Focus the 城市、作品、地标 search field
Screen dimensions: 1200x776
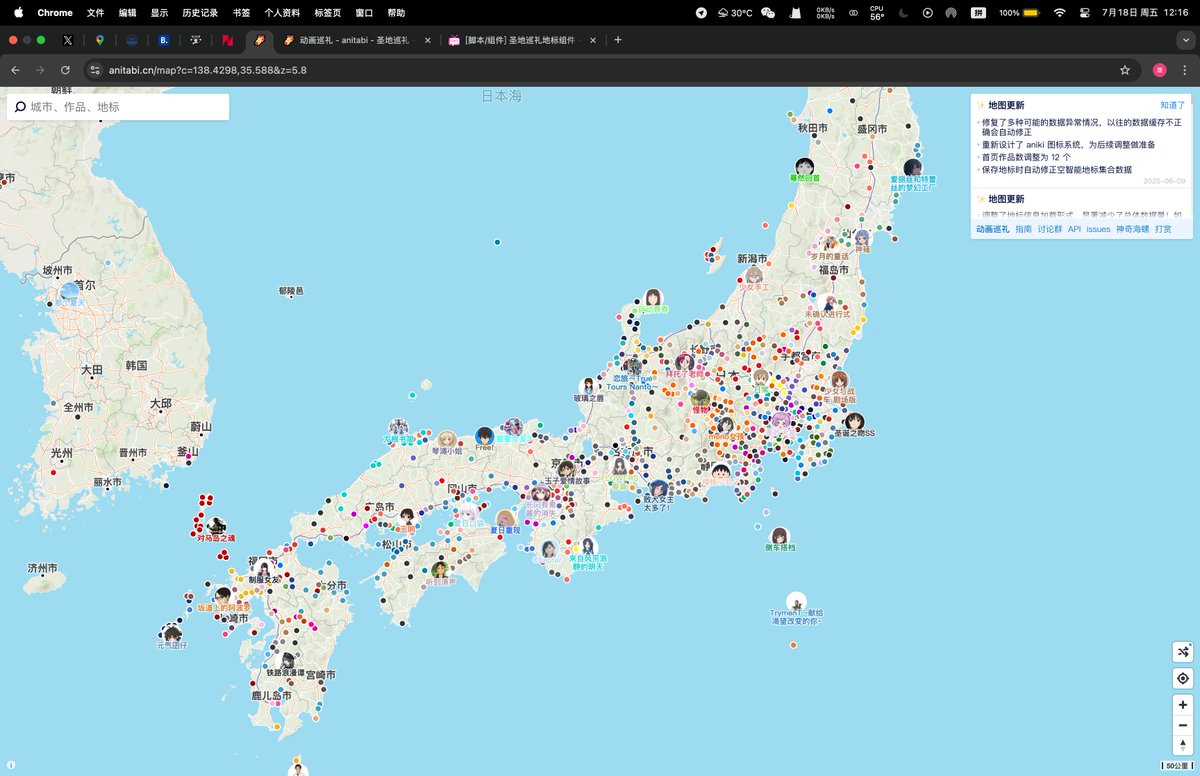[118, 107]
